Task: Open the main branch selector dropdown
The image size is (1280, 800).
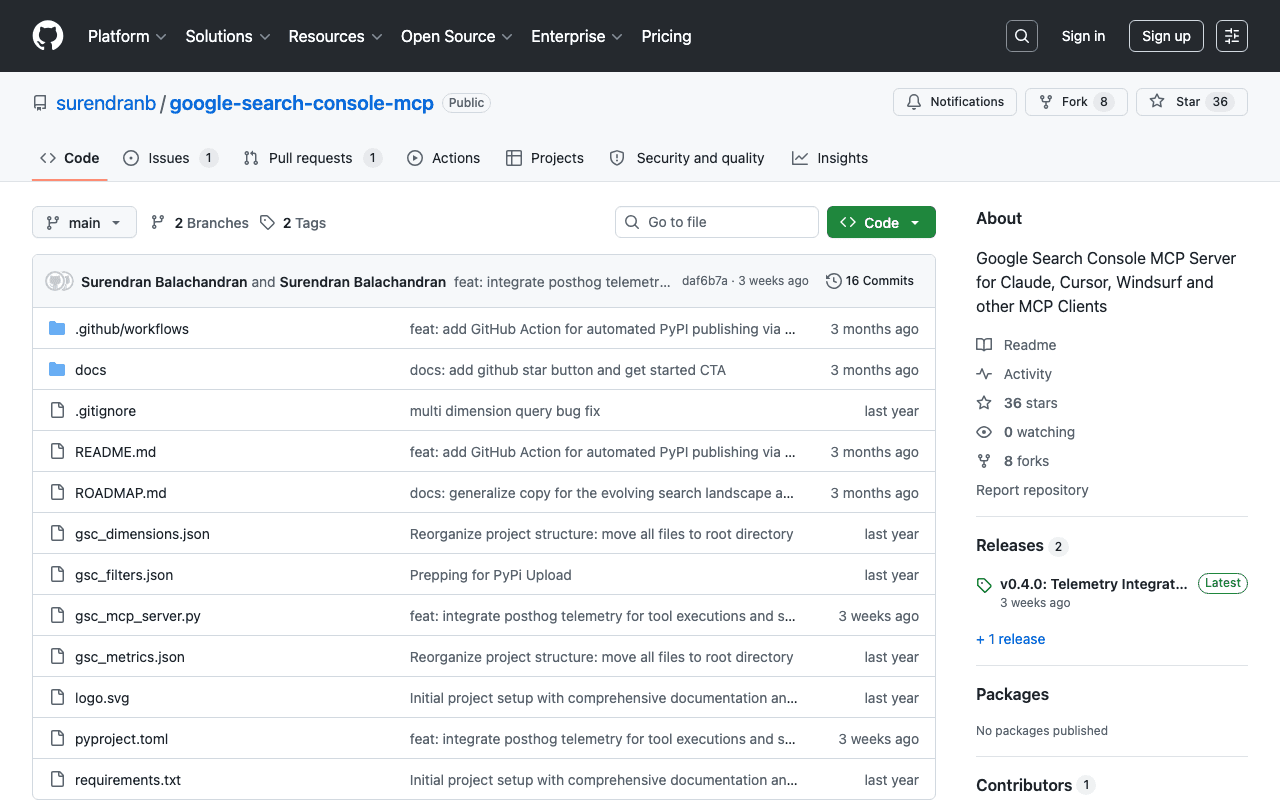Action: click(84, 222)
